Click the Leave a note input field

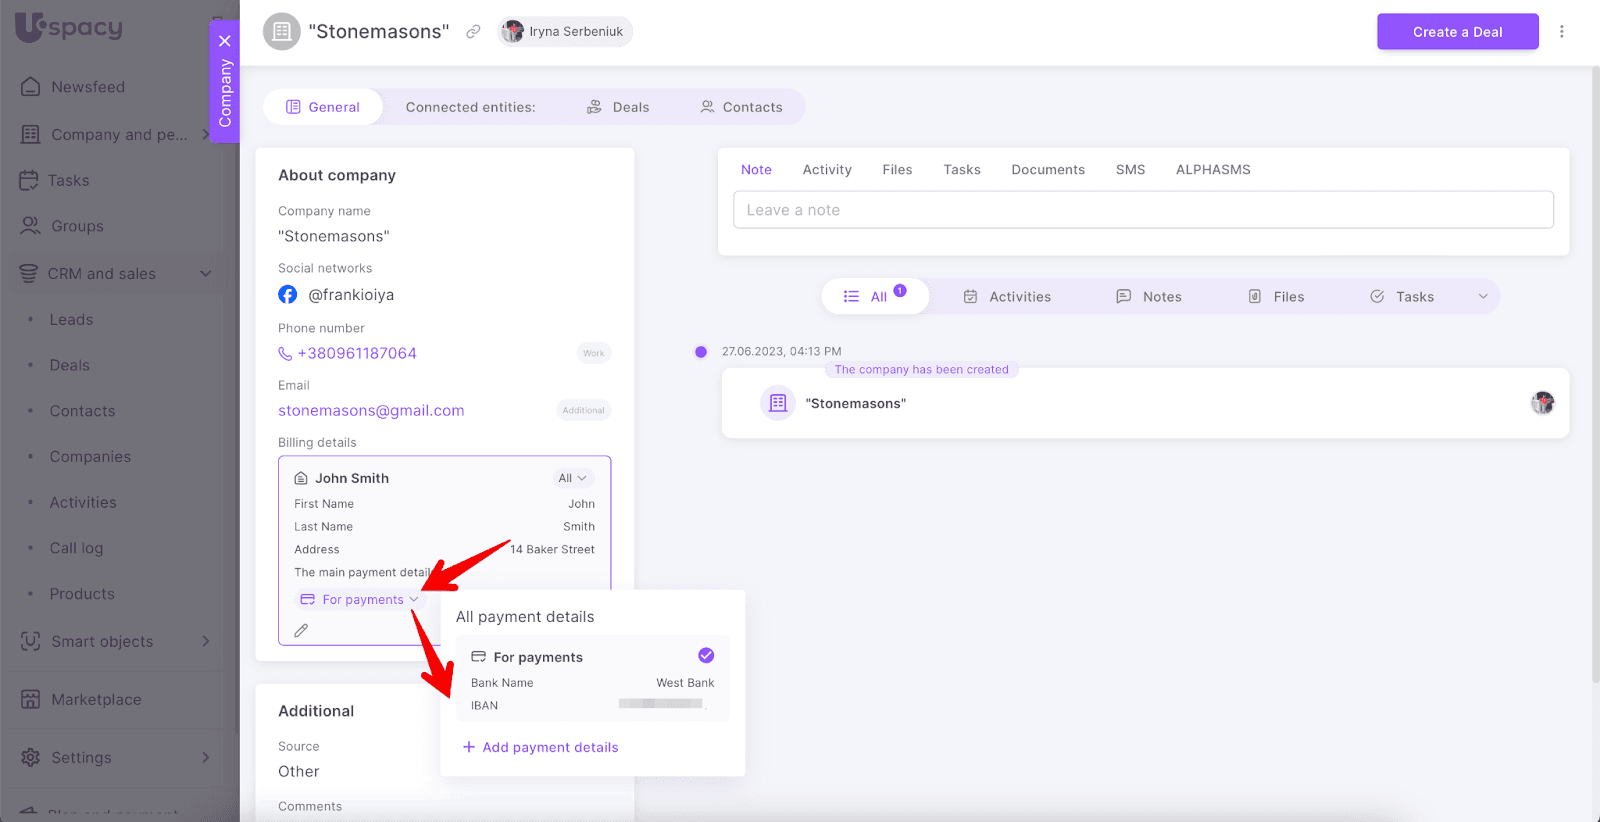(1142, 210)
